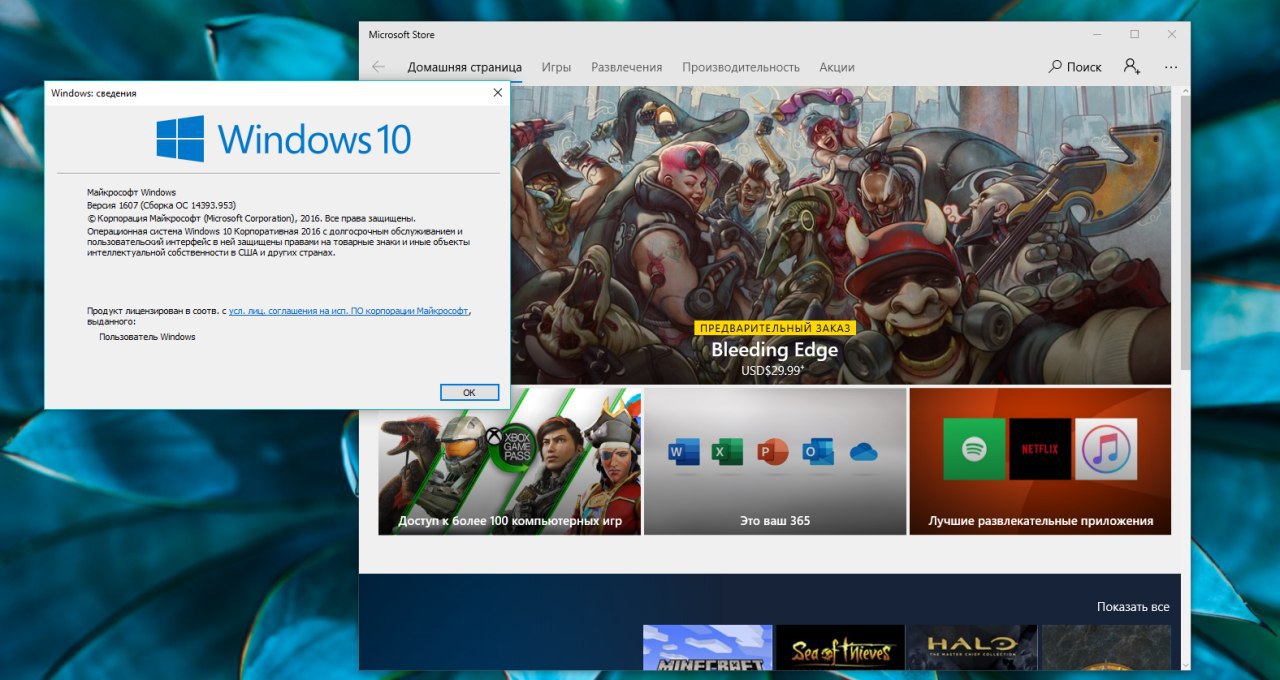Open the Sea of Thieves thumbnail

point(841,647)
